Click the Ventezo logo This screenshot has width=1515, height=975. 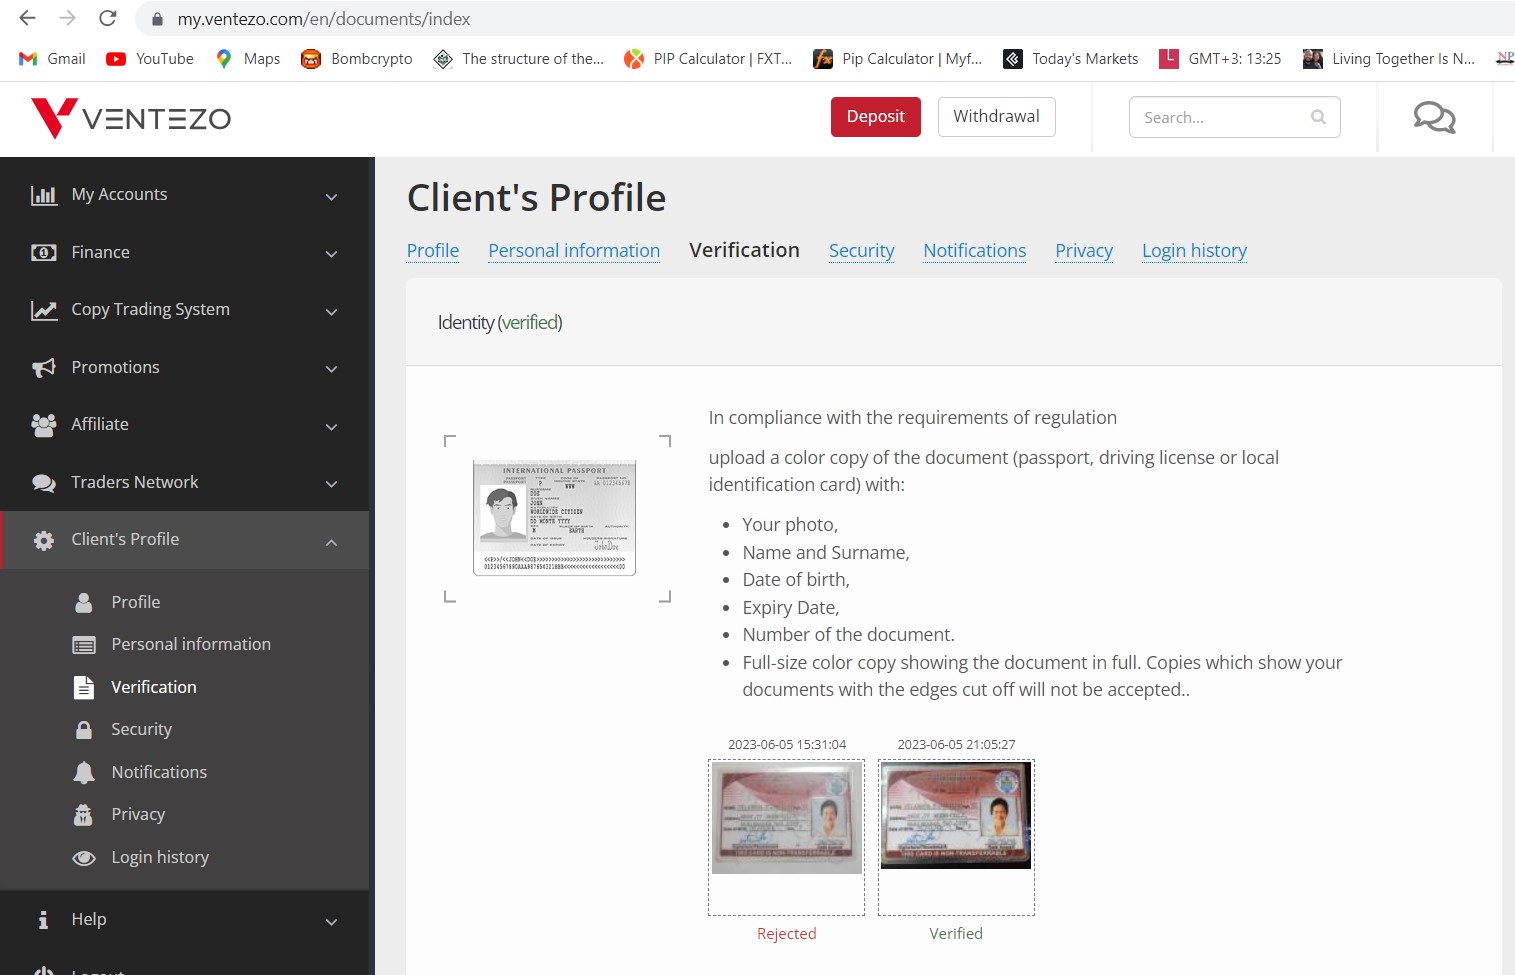131,118
